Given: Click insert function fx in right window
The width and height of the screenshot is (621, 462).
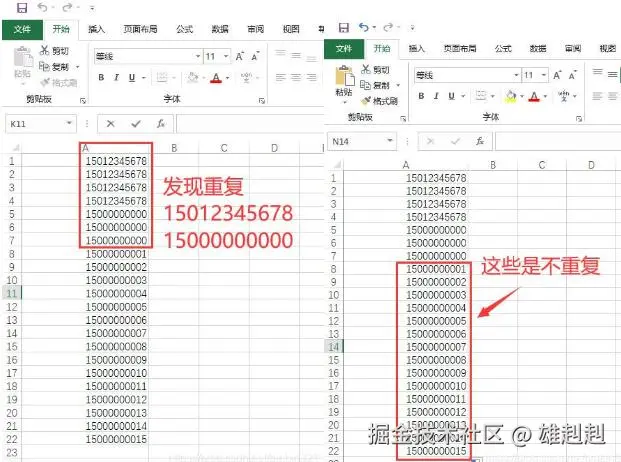Looking at the screenshot, I should tap(480, 141).
